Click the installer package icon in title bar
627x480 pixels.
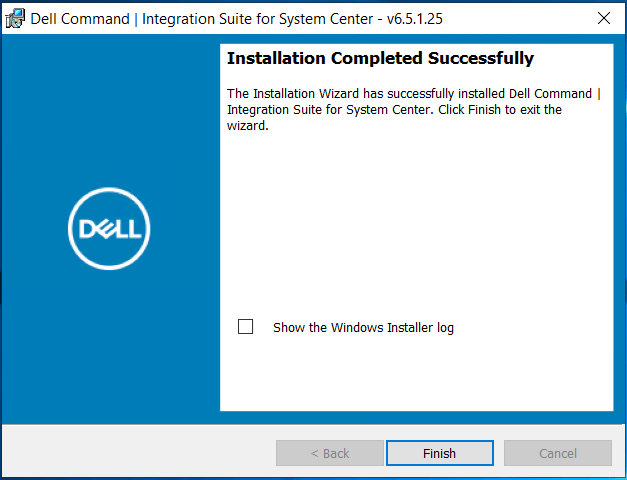pyautogui.click(x=15, y=18)
